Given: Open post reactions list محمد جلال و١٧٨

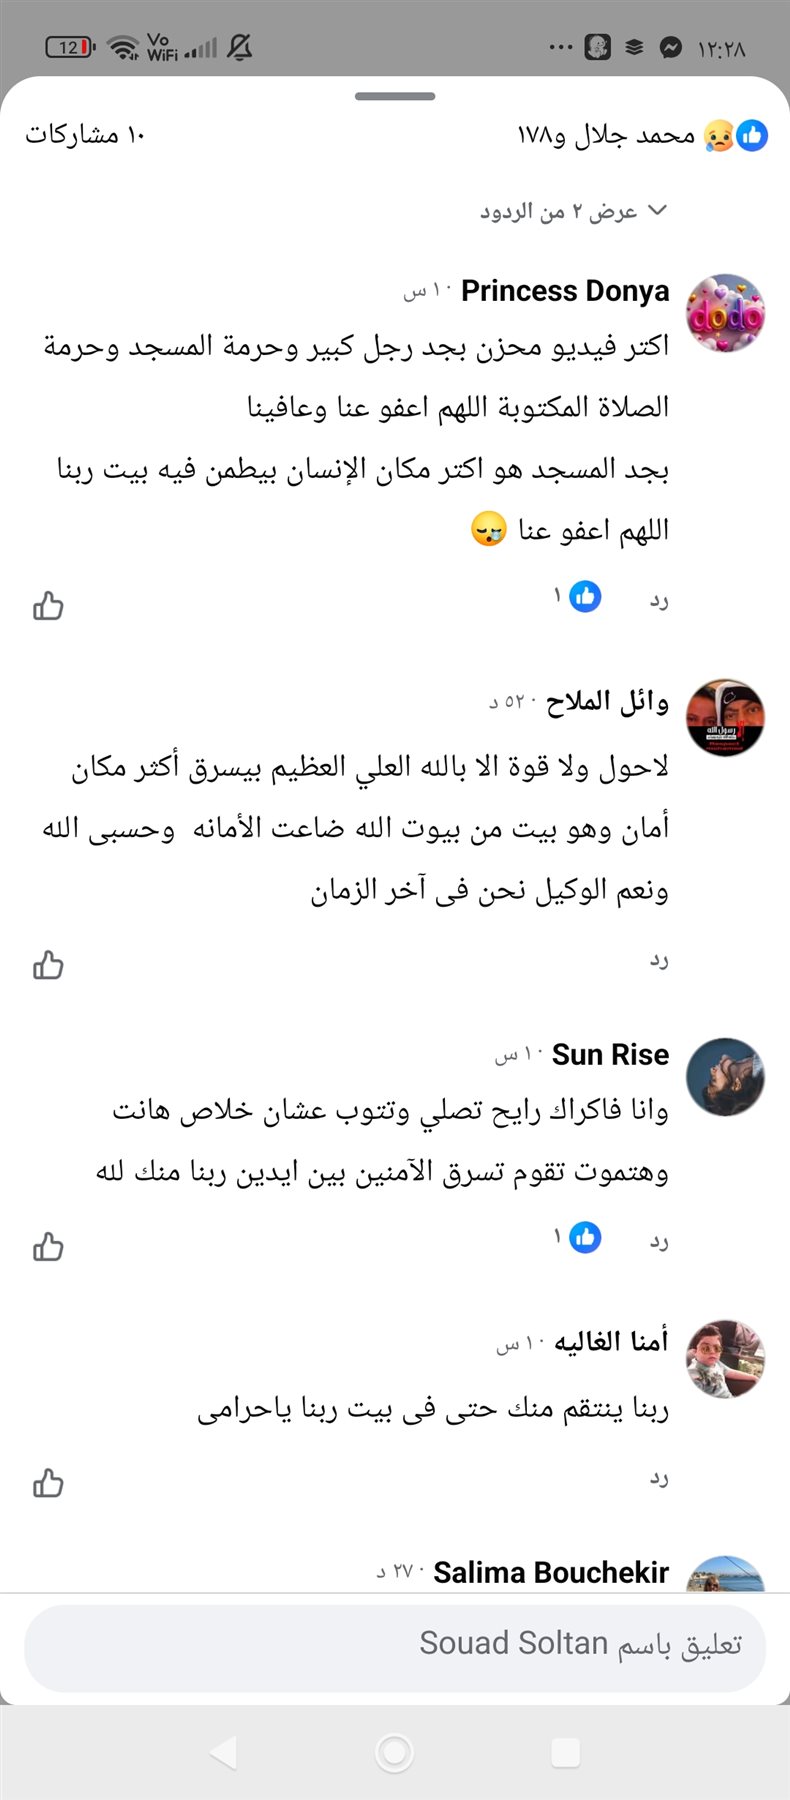Looking at the screenshot, I should click(x=640, y=135).
